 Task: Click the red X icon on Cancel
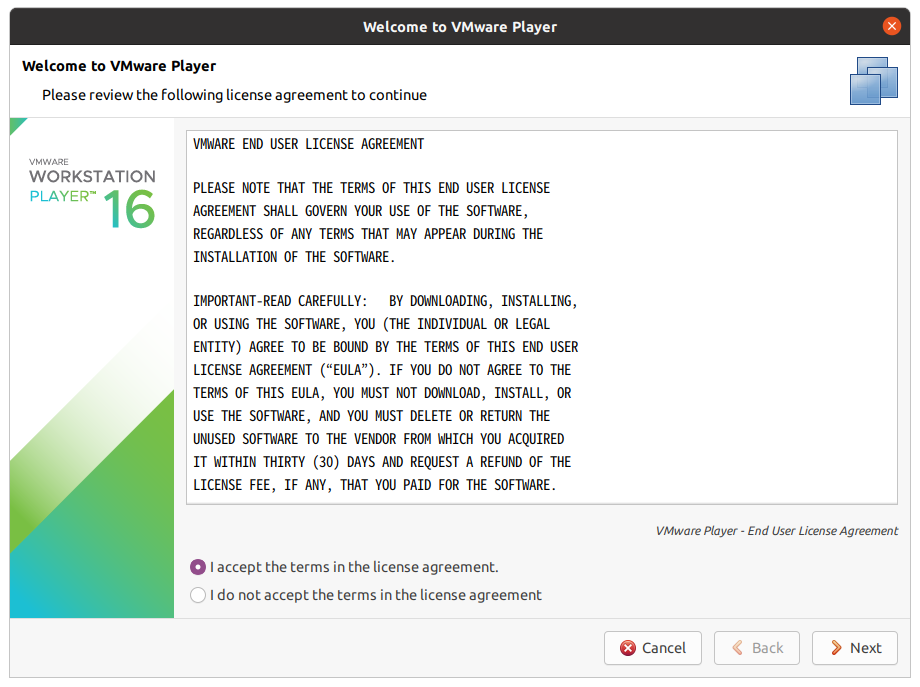tap(628, 648)
